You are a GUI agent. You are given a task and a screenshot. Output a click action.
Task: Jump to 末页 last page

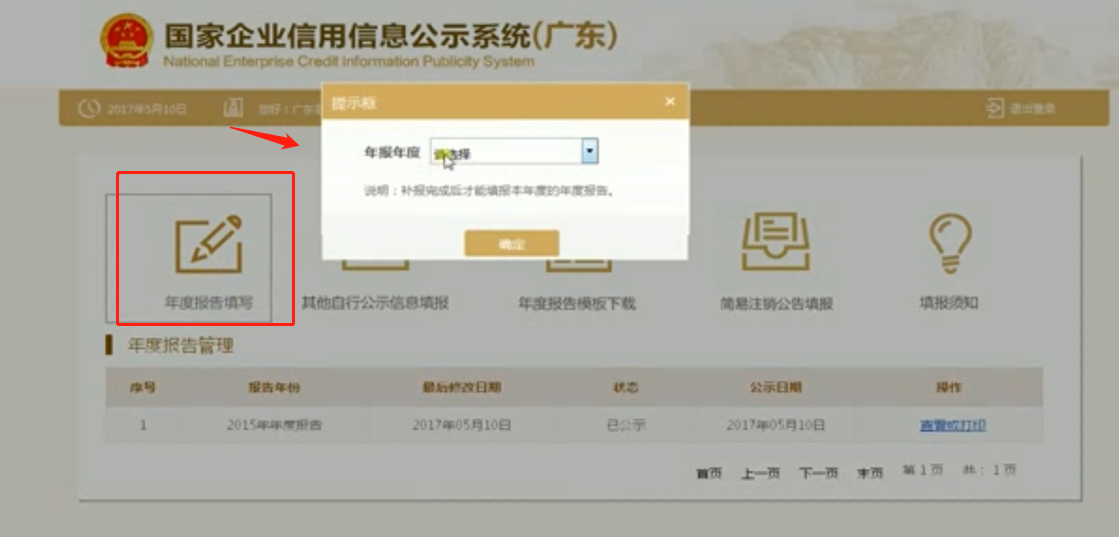(x=869, y=472)
